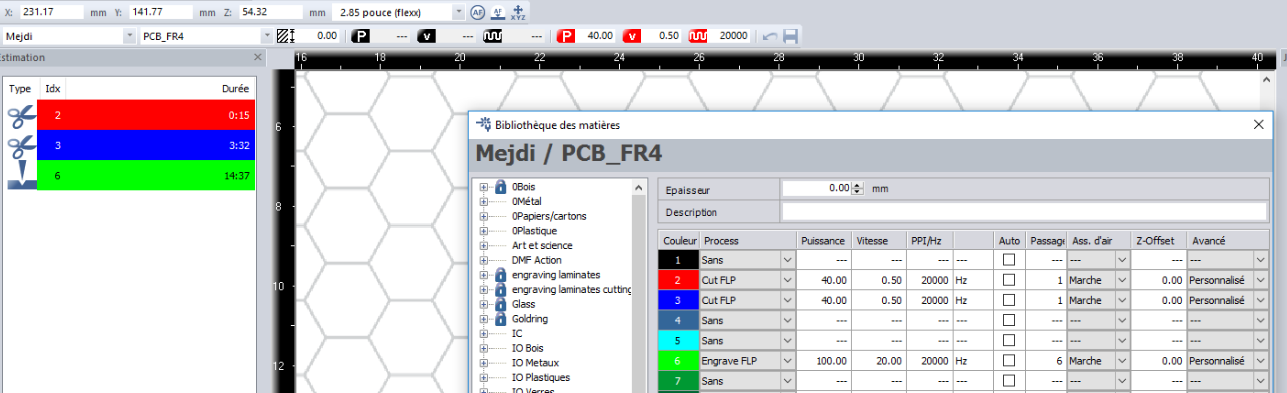Toggle Auto checkbox for color 6
1287x393 pixels.
(x=1009, y=360)
